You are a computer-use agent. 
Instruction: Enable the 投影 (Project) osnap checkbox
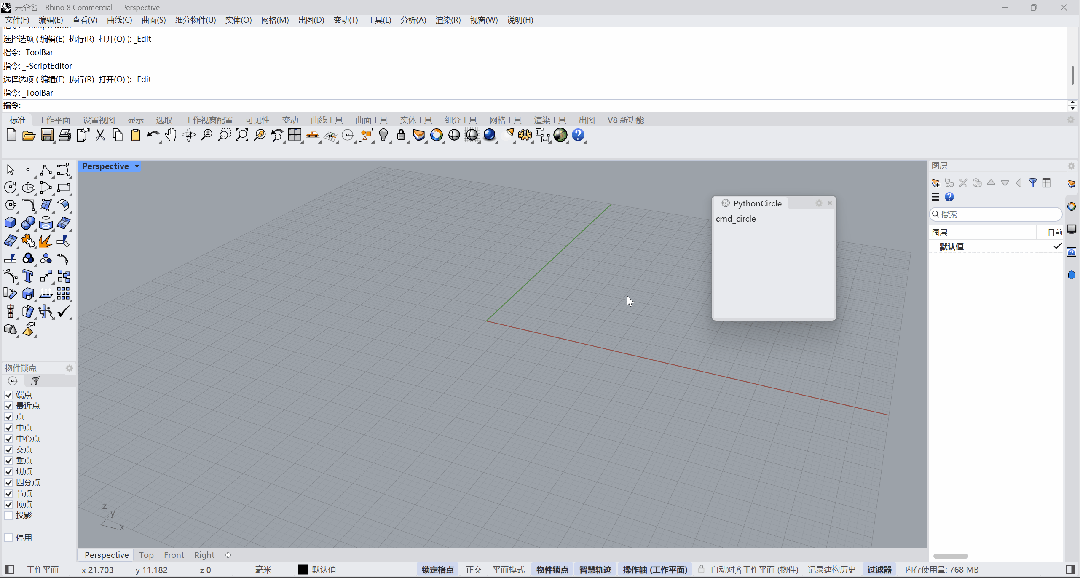(9, 515)
